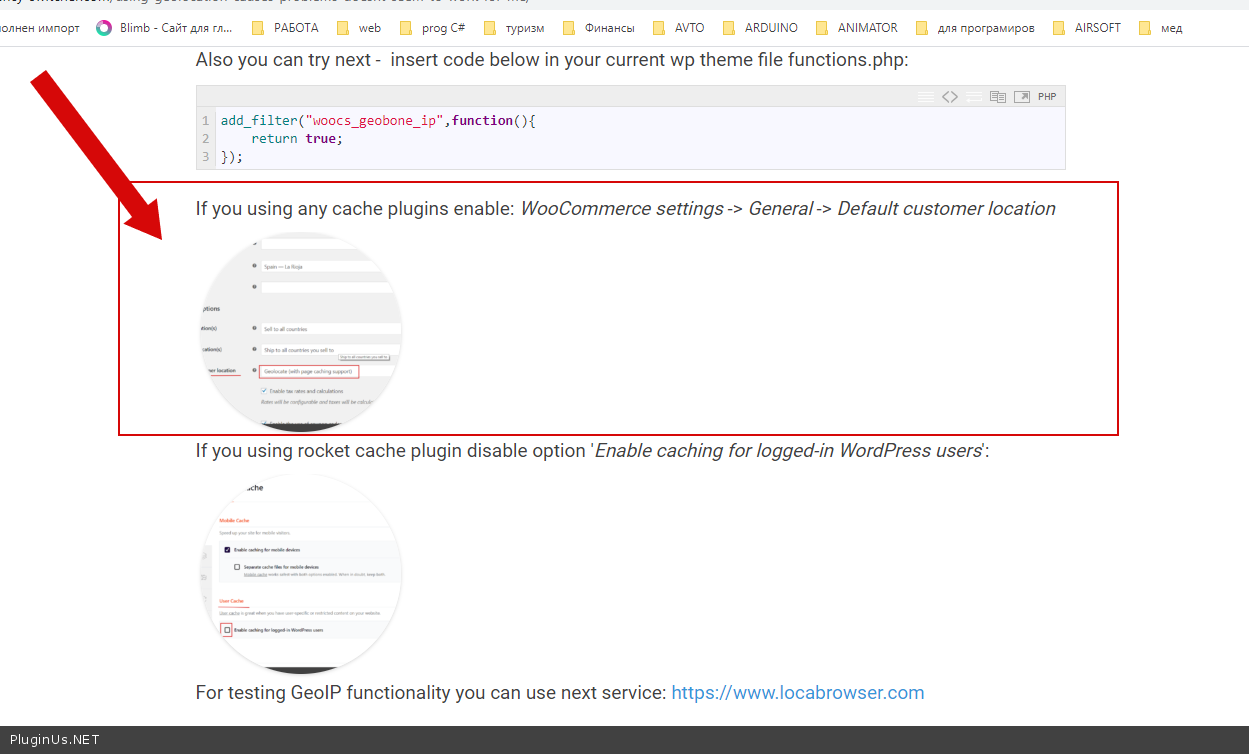Open code in new window icon
The width and height of the screenshot is (1249, 754).
[1021, 97]
